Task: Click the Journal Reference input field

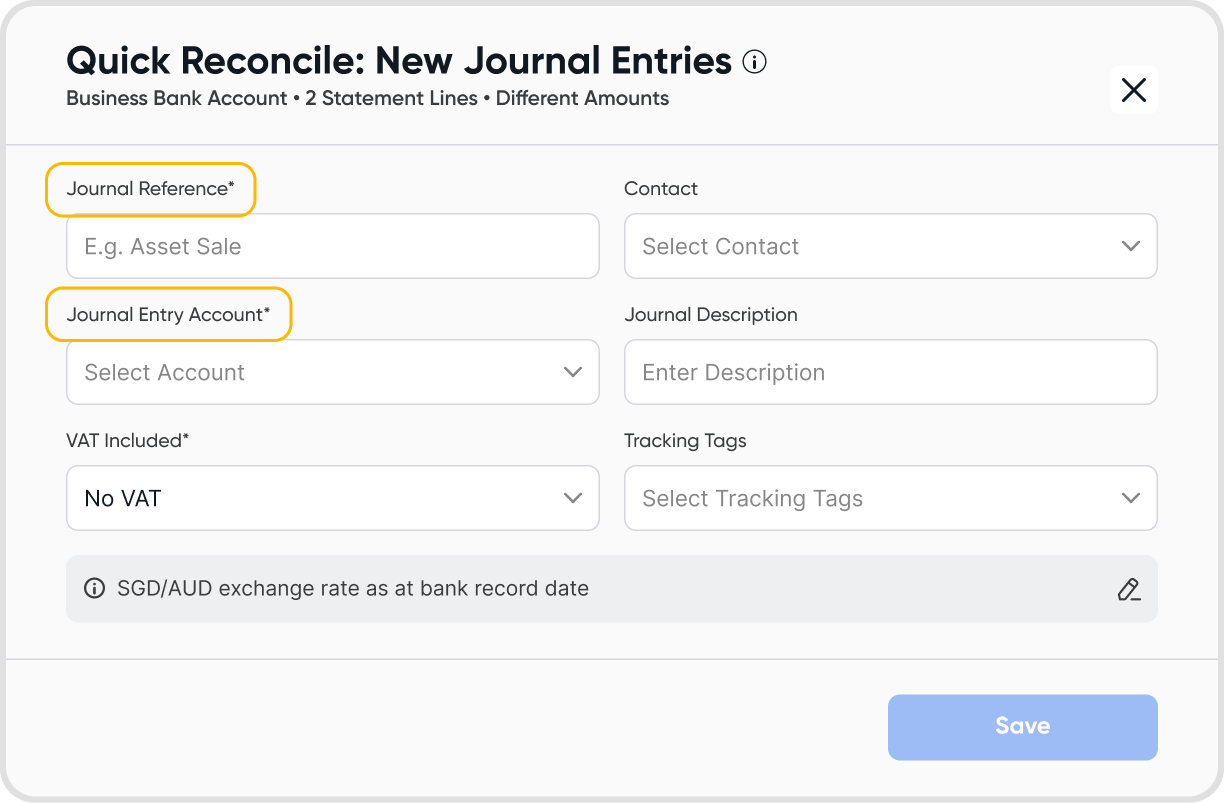Action: coord(332,246)
